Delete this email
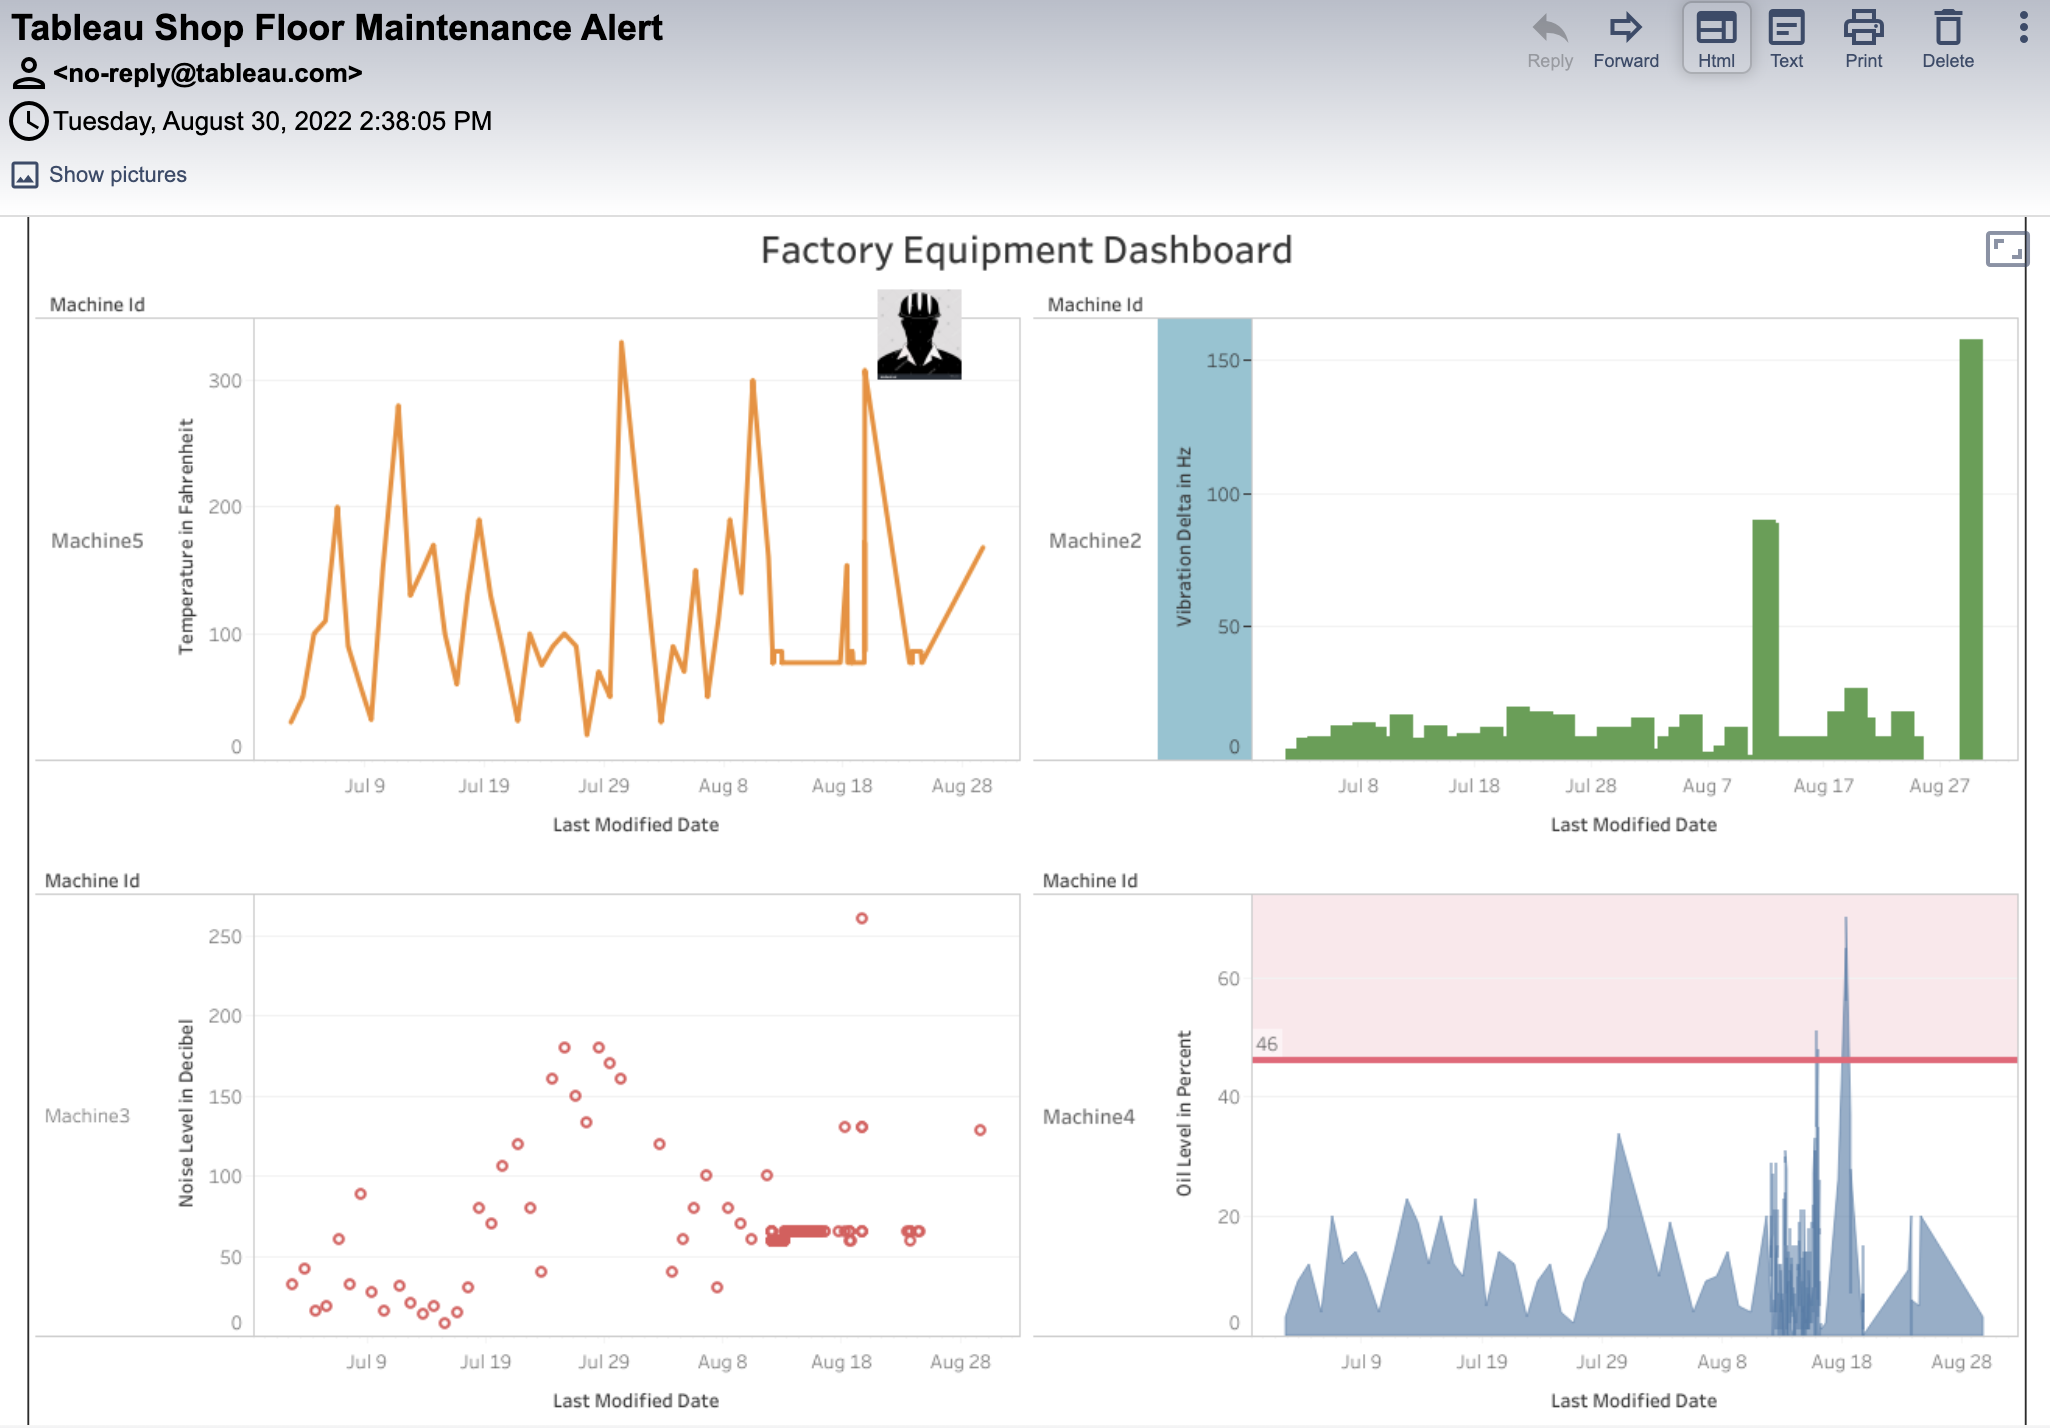Viewport: 2050px width, 1428px height. [1948, 42]
